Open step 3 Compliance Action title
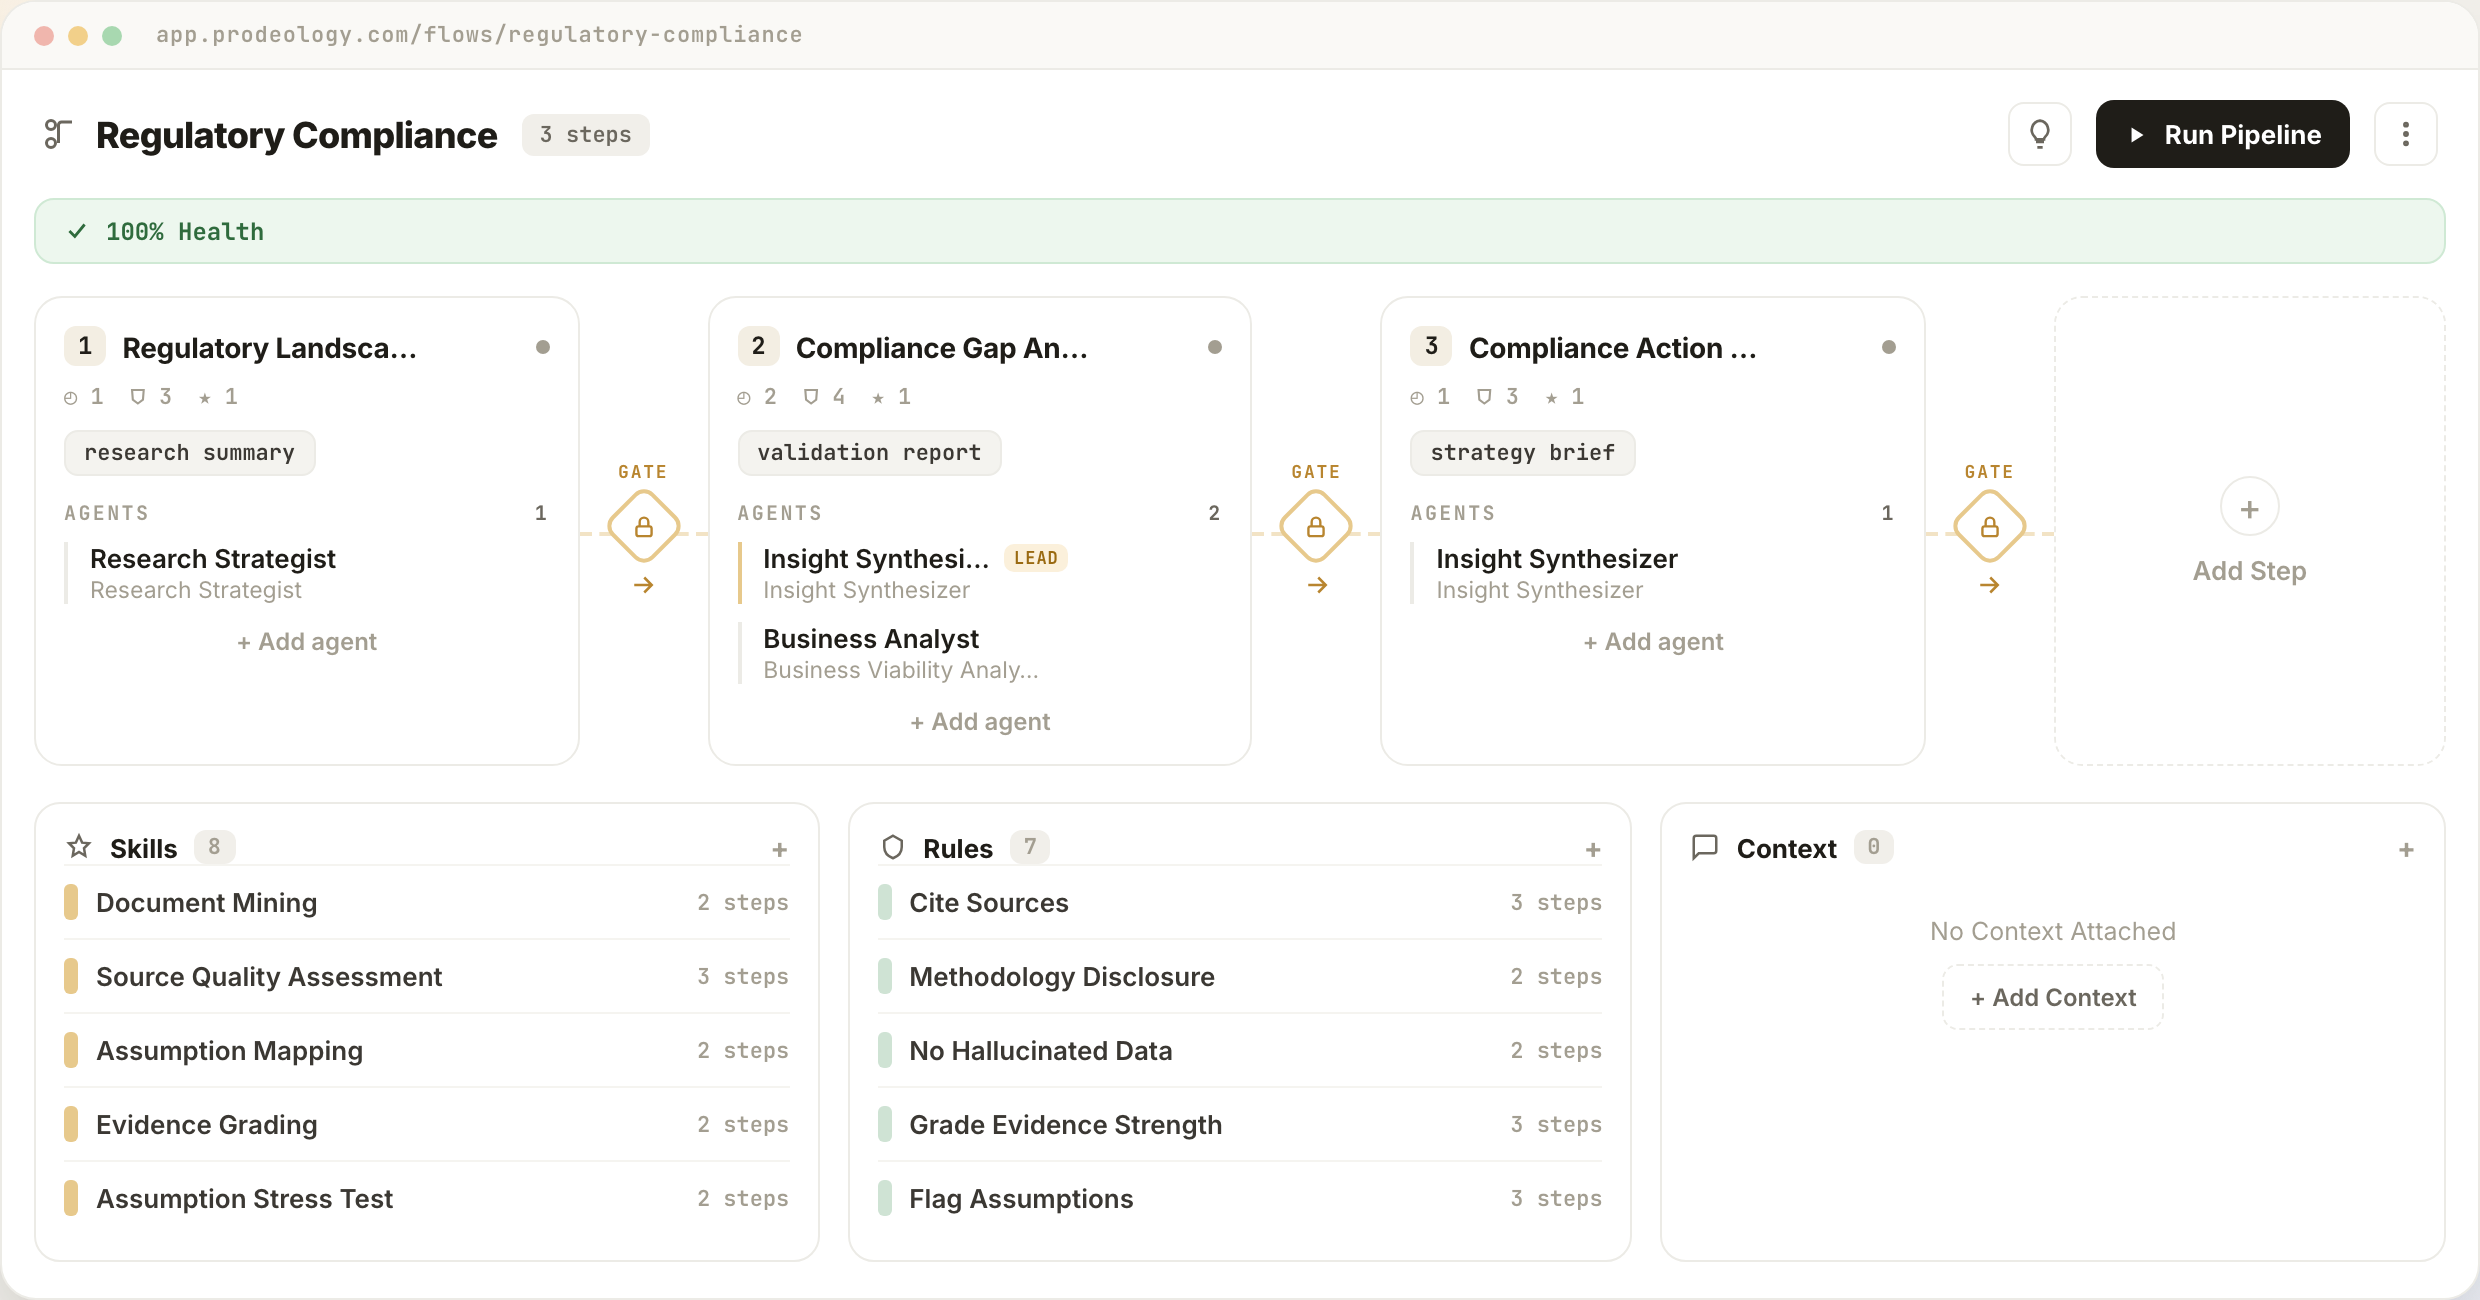This screenshot has width=2480, height=1300. tap(1612, 348)
